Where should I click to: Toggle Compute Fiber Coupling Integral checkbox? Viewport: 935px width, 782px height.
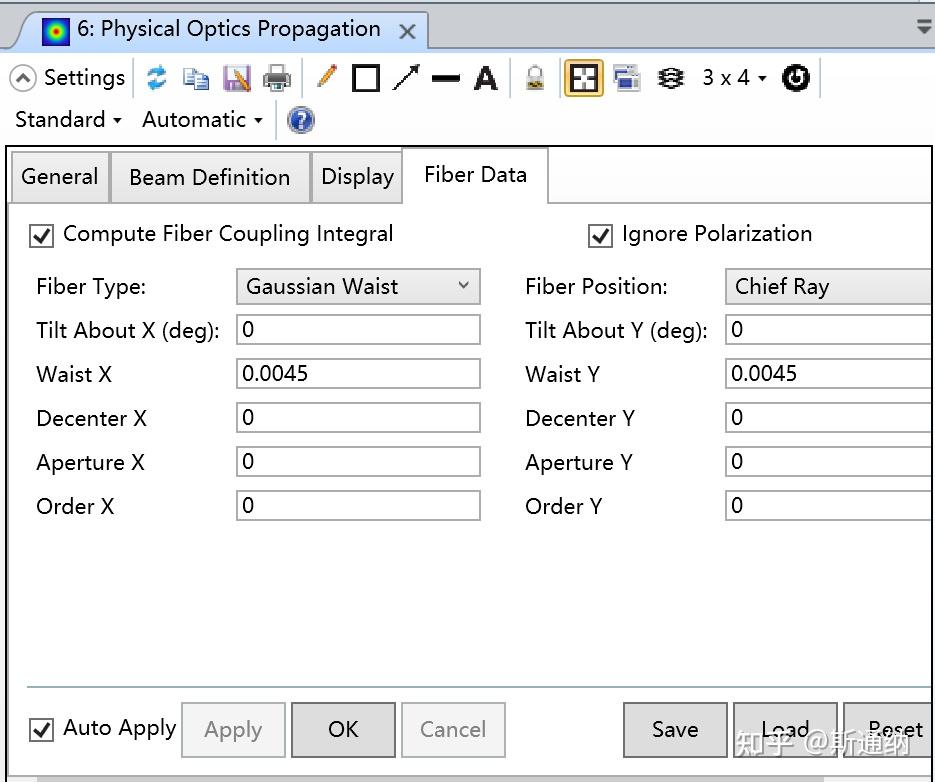[42, 236]
